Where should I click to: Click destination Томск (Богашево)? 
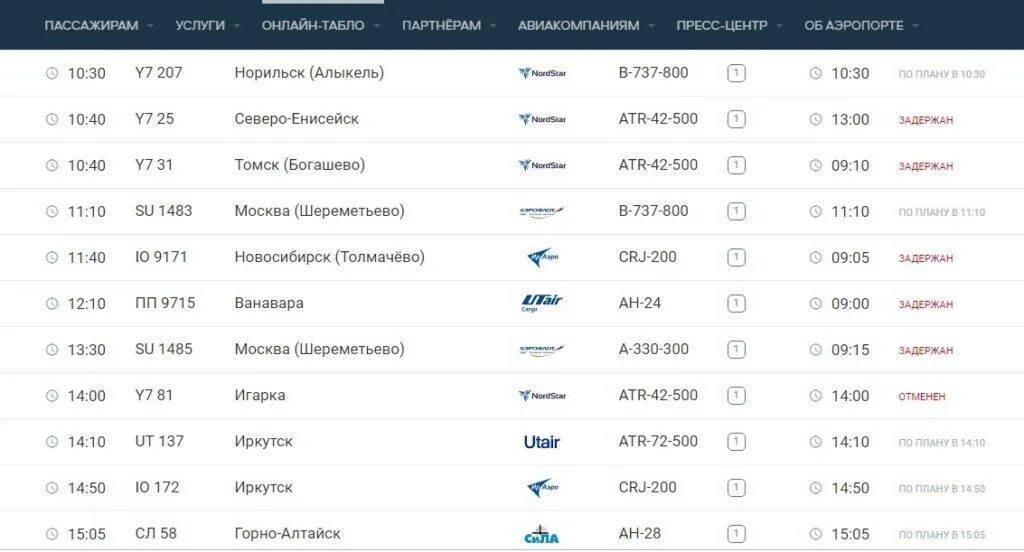click(300, 165)
